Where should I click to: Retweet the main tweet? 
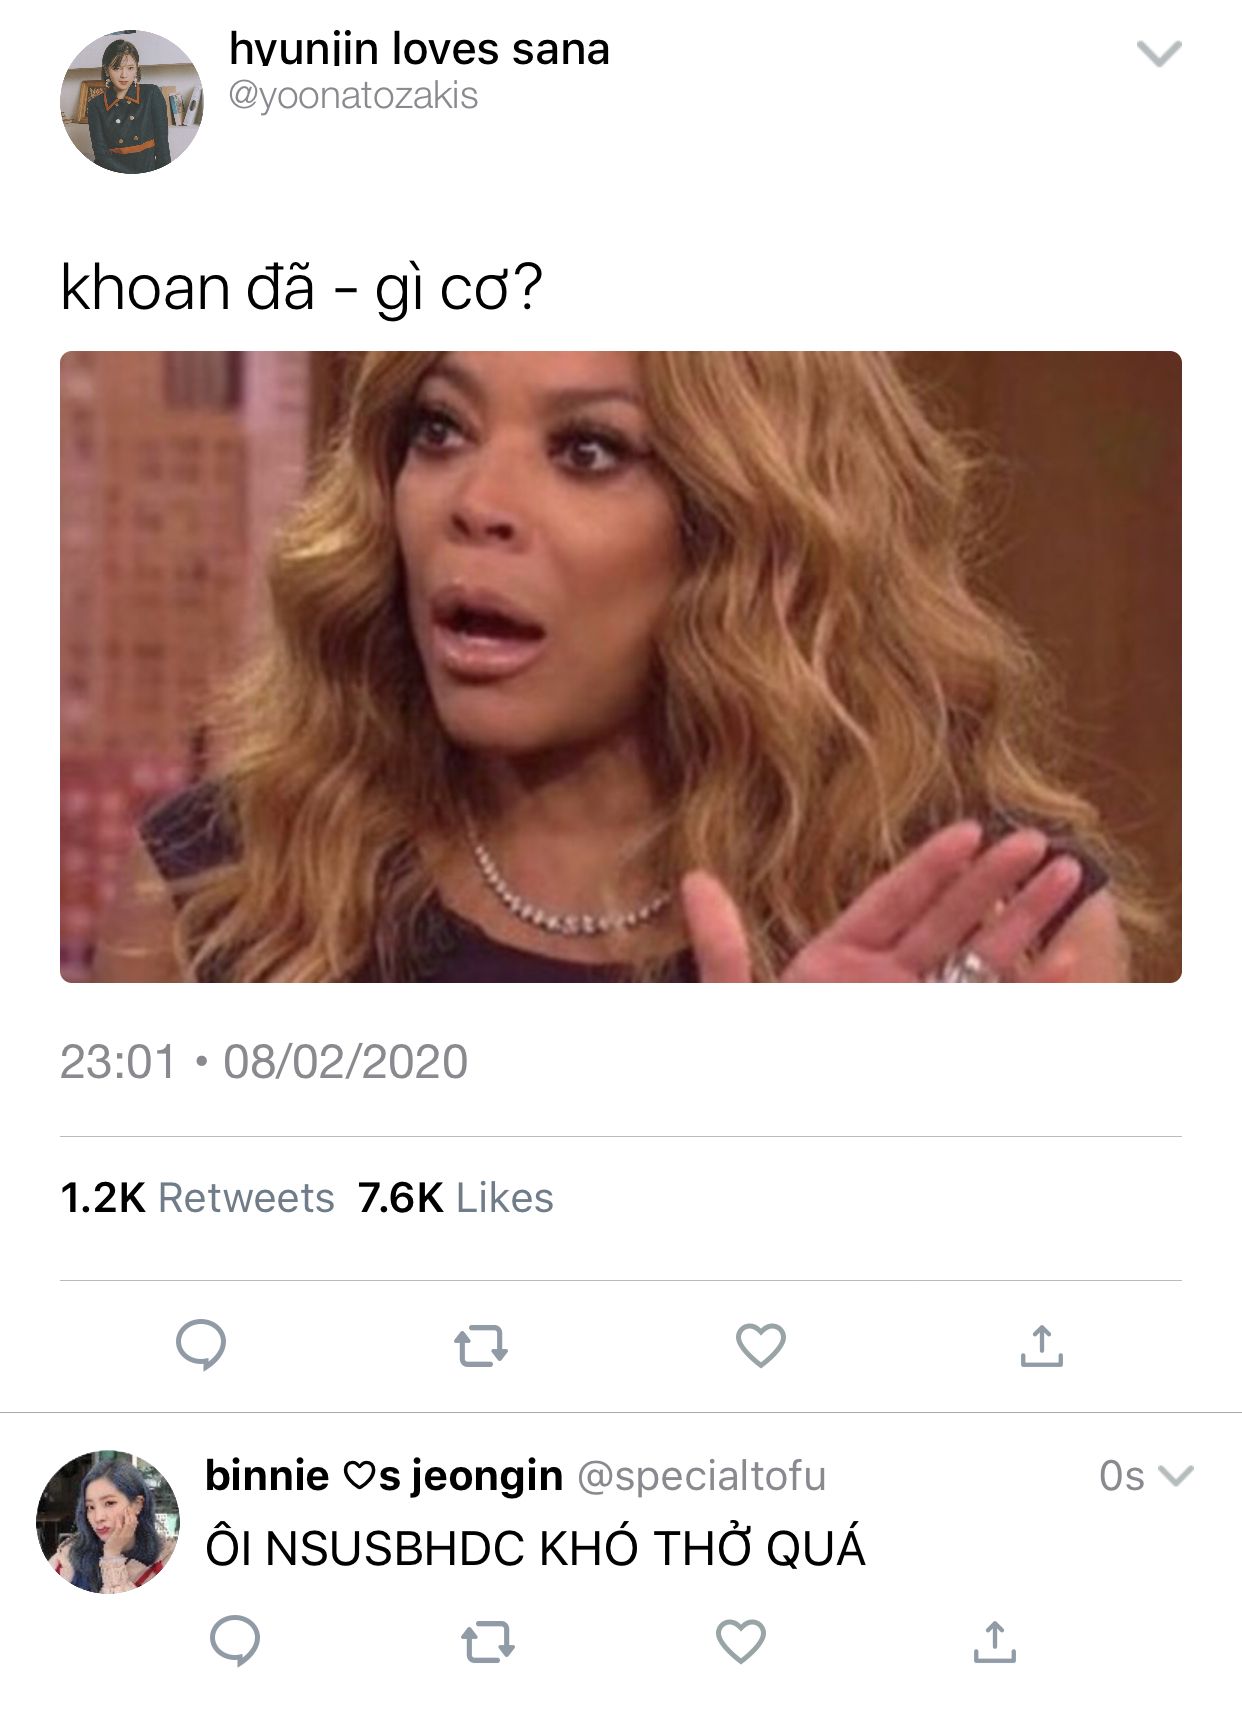pyautogui.click(x=481, y=1346)
